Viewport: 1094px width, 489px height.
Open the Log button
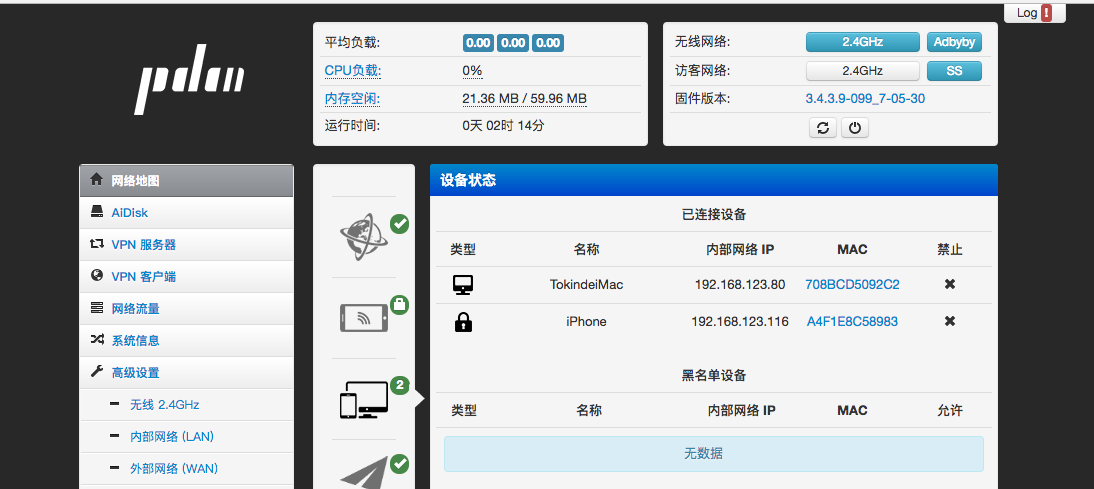(1033, 13)
